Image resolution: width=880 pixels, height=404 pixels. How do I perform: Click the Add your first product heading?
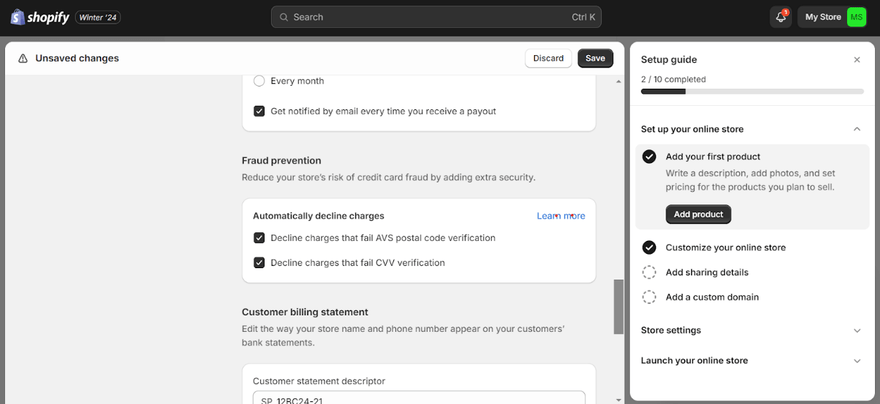pos(713,157)
